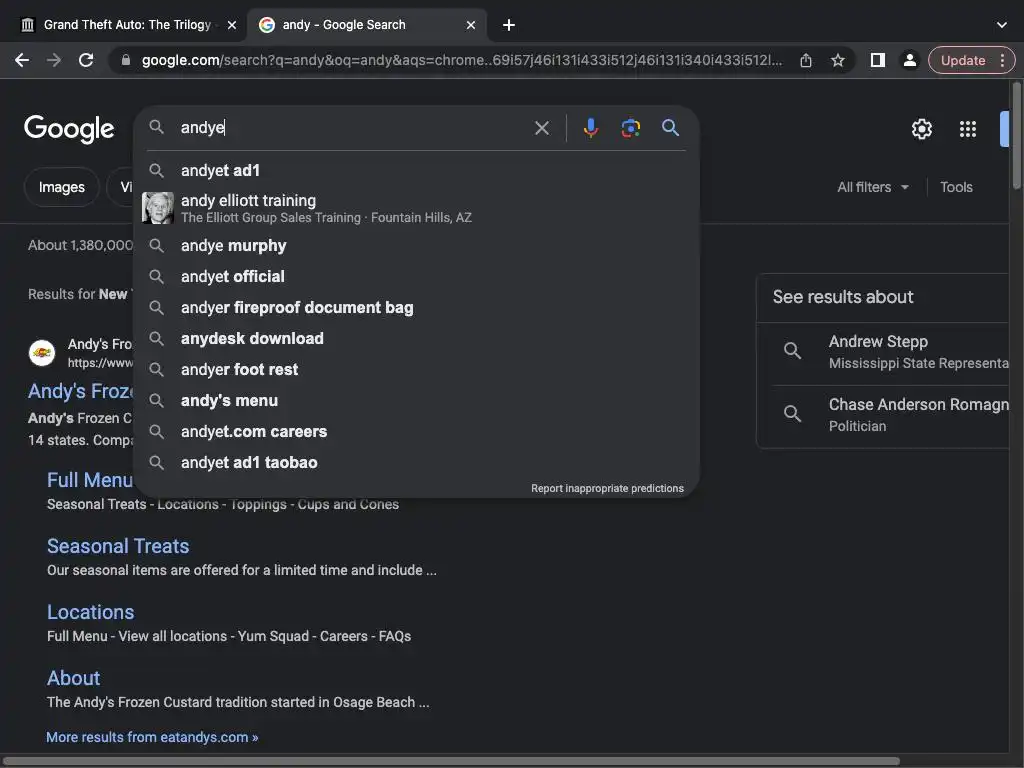Open the Chrome profile icon

pos(909,60)
